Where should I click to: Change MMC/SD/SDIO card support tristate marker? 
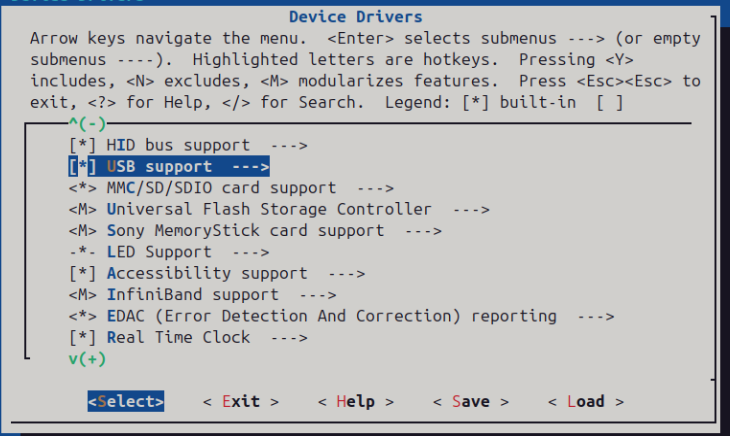tap(82, 188)
